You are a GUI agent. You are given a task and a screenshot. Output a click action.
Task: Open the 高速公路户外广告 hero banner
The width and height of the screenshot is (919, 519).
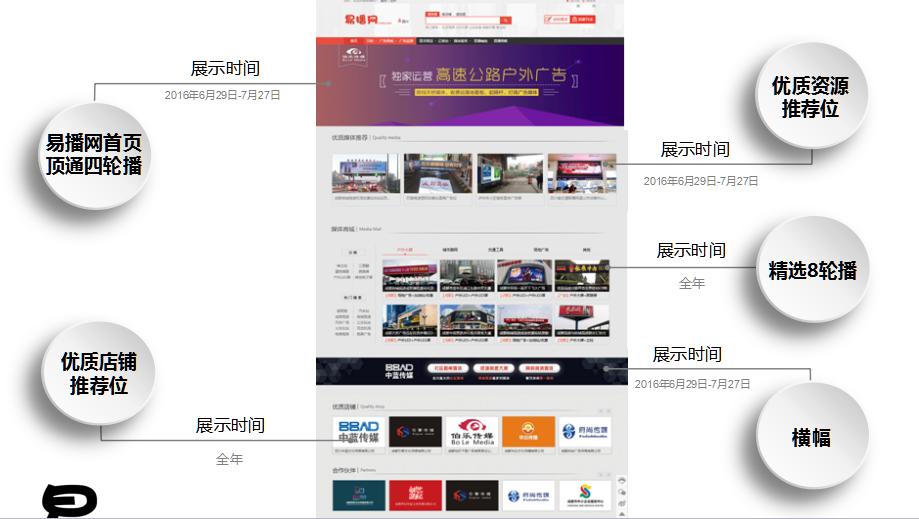[x=470, y=86]
